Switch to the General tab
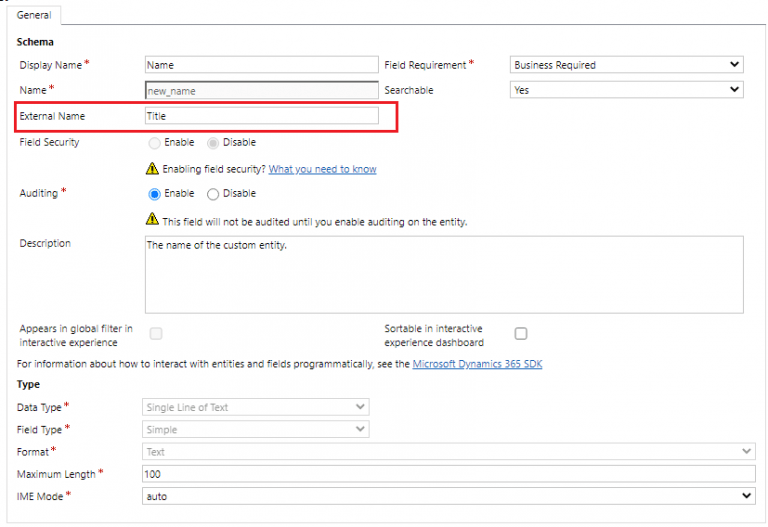Screen dimensions: 768x527 click(33, 15)
